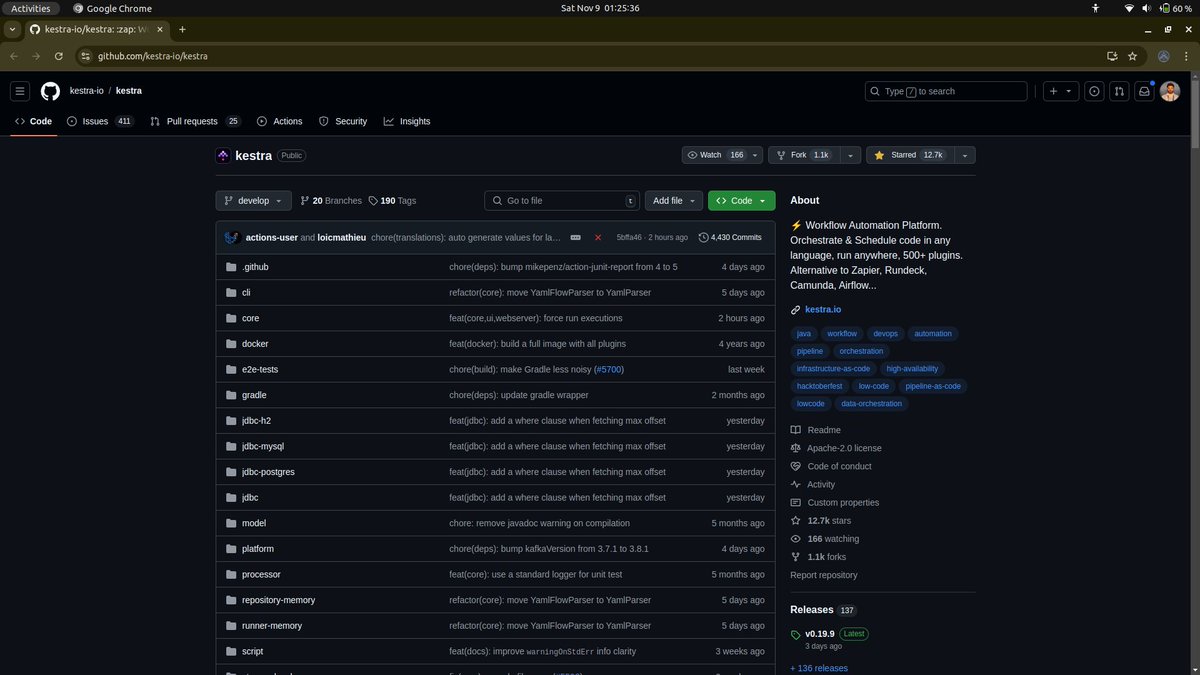Open the .github folder
This screenshot has height=675, width=1200.
[255, 267]
